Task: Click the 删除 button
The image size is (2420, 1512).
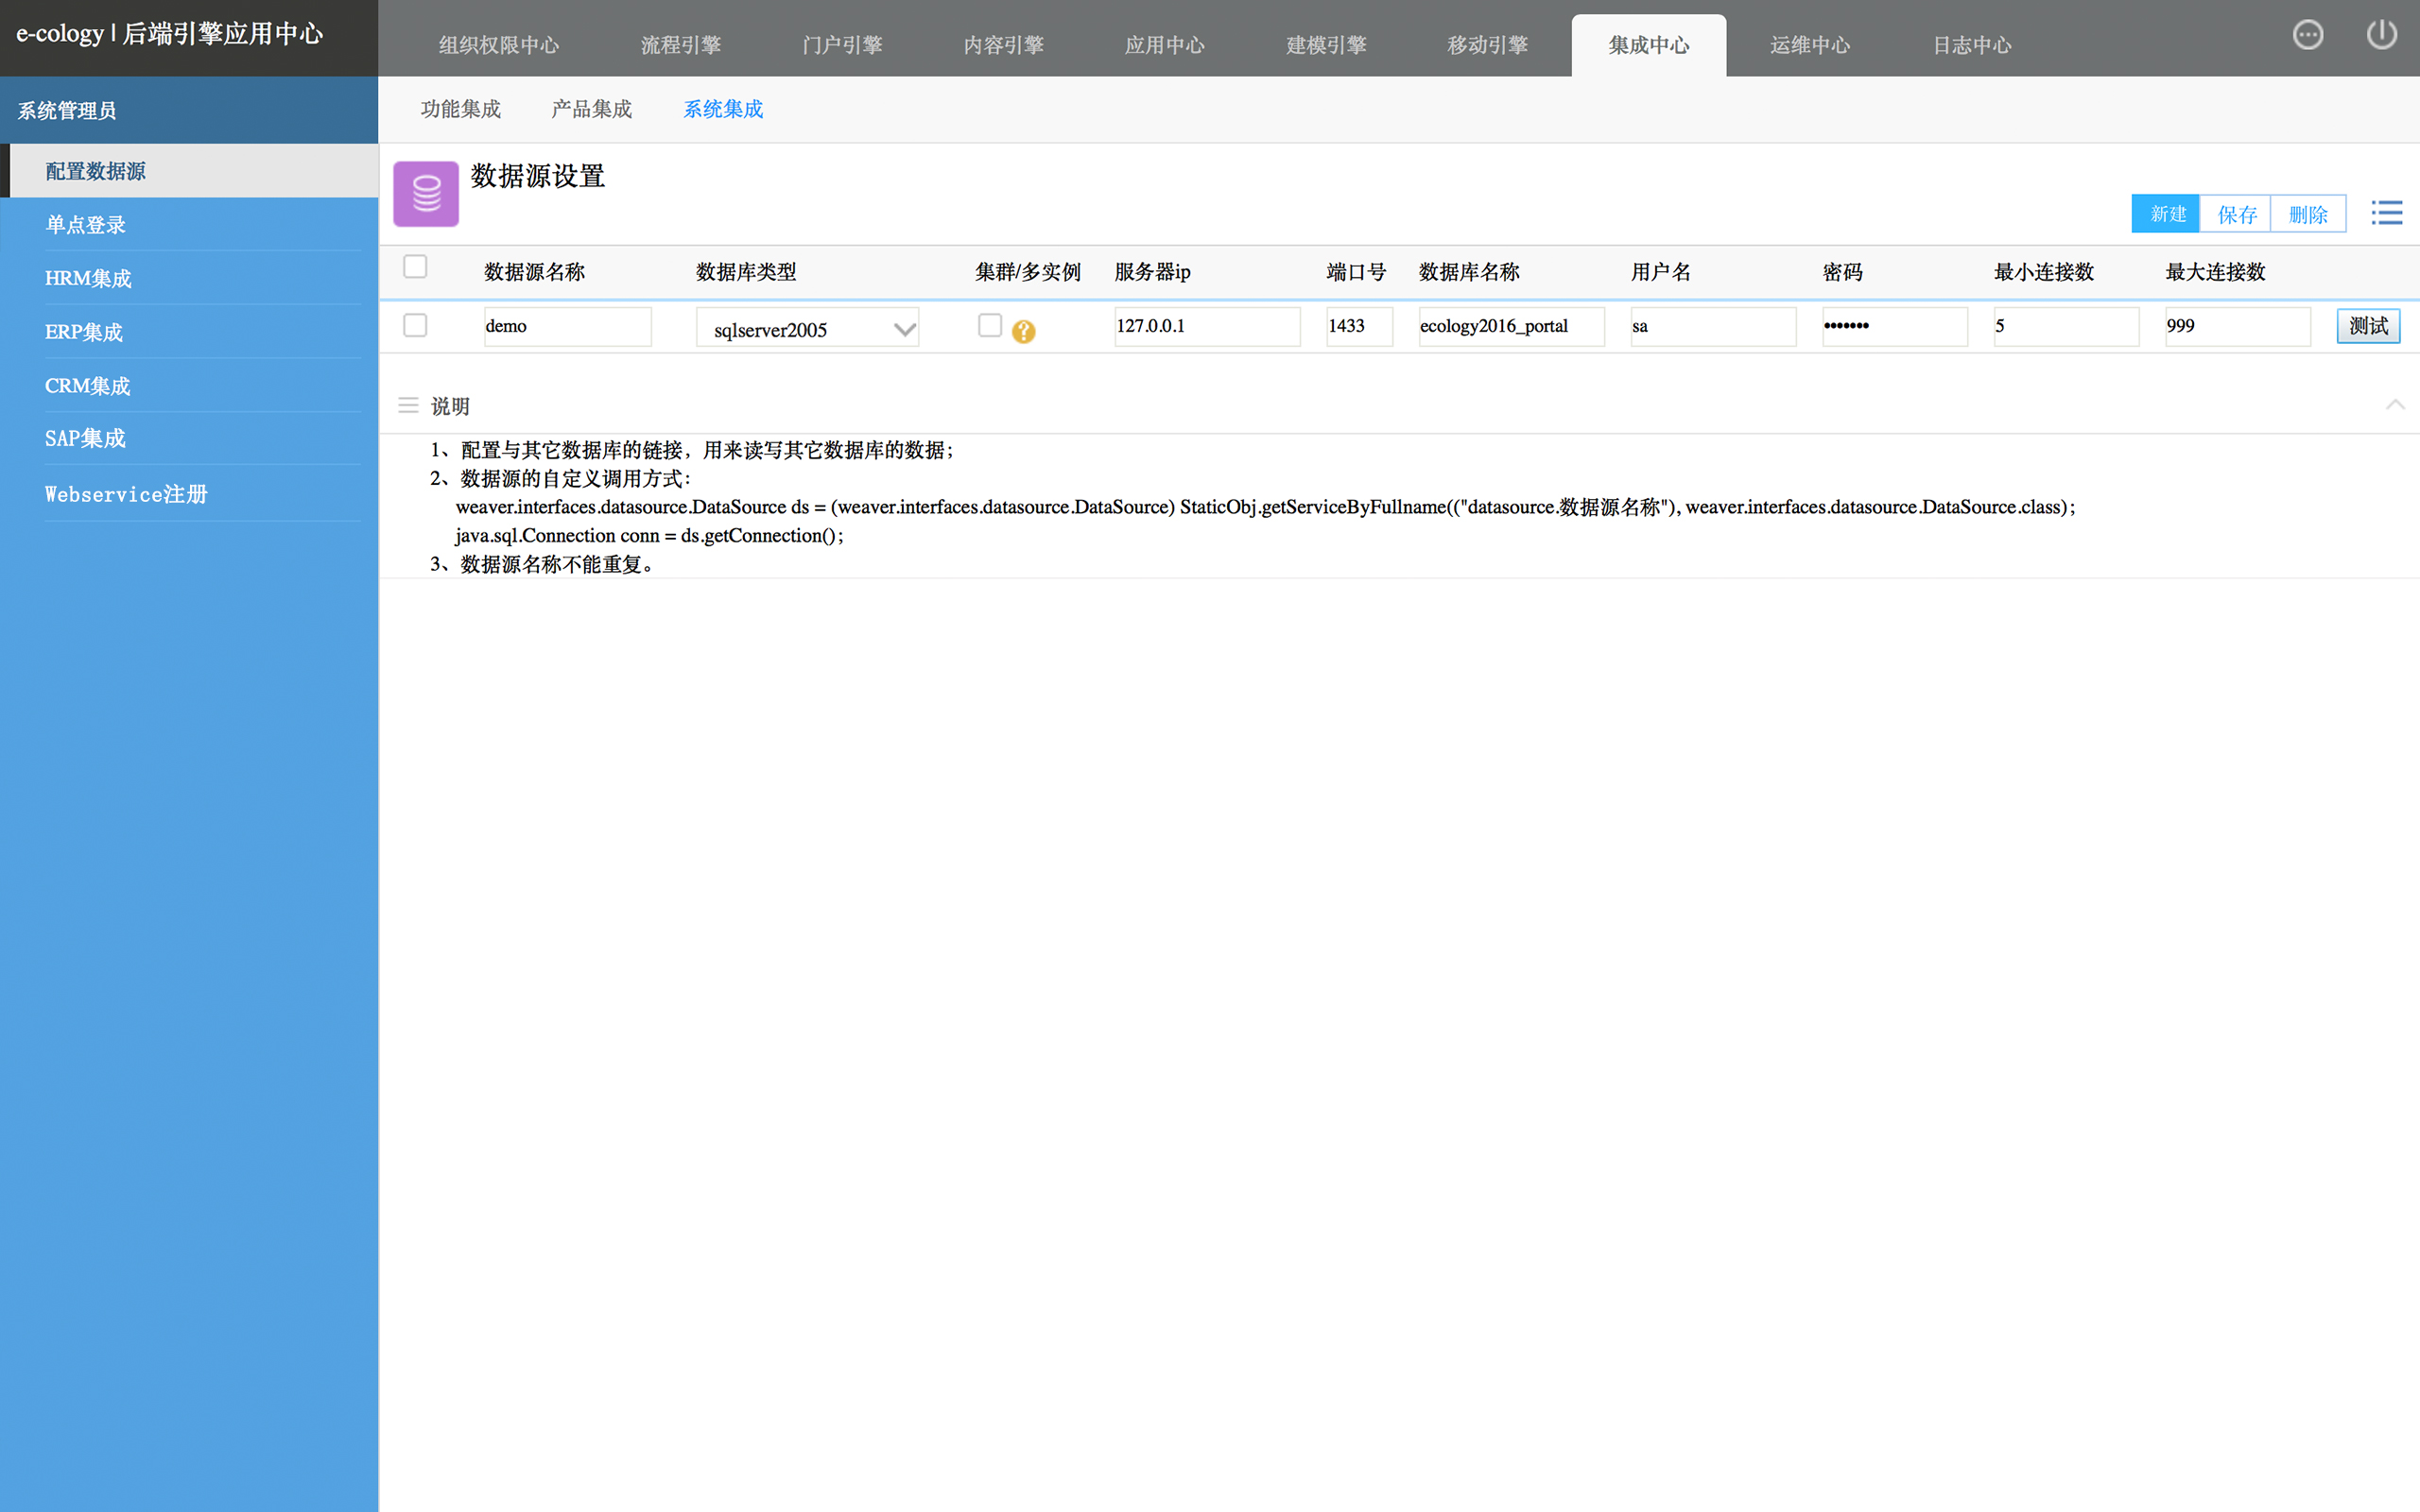Action: [x=2307, y=214]
